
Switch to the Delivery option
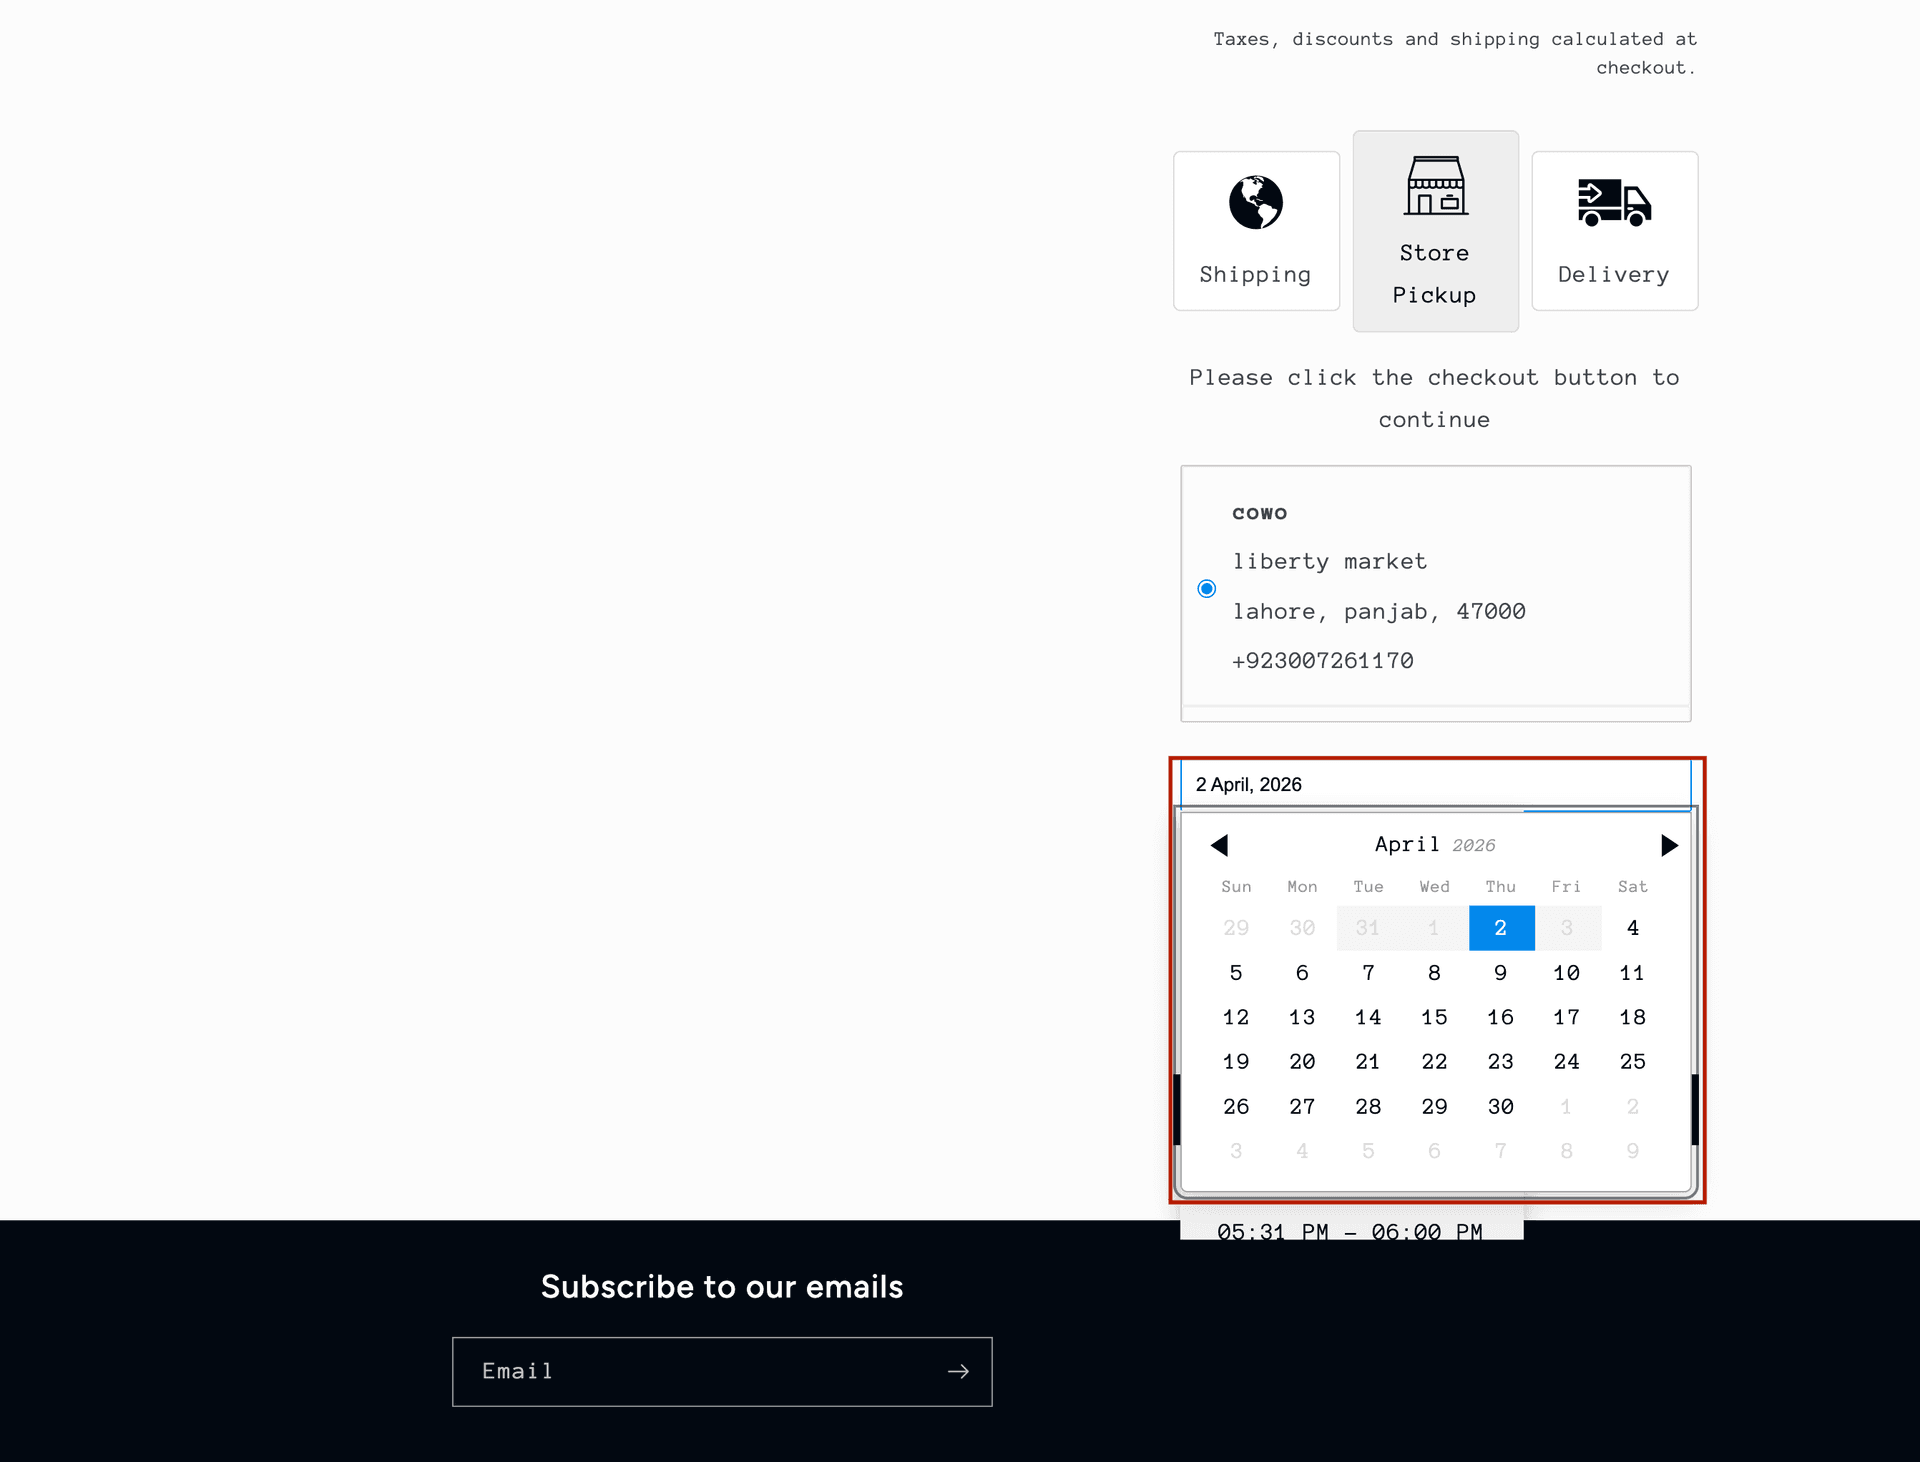click(x=1614, y=230)
